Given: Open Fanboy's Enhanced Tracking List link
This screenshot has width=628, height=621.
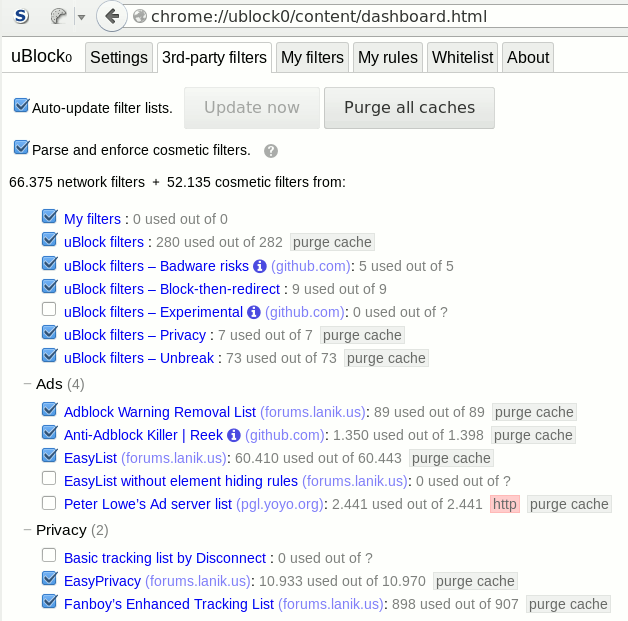Looking at the screenshot, I should pyautogui.click(x=169, y=604).
